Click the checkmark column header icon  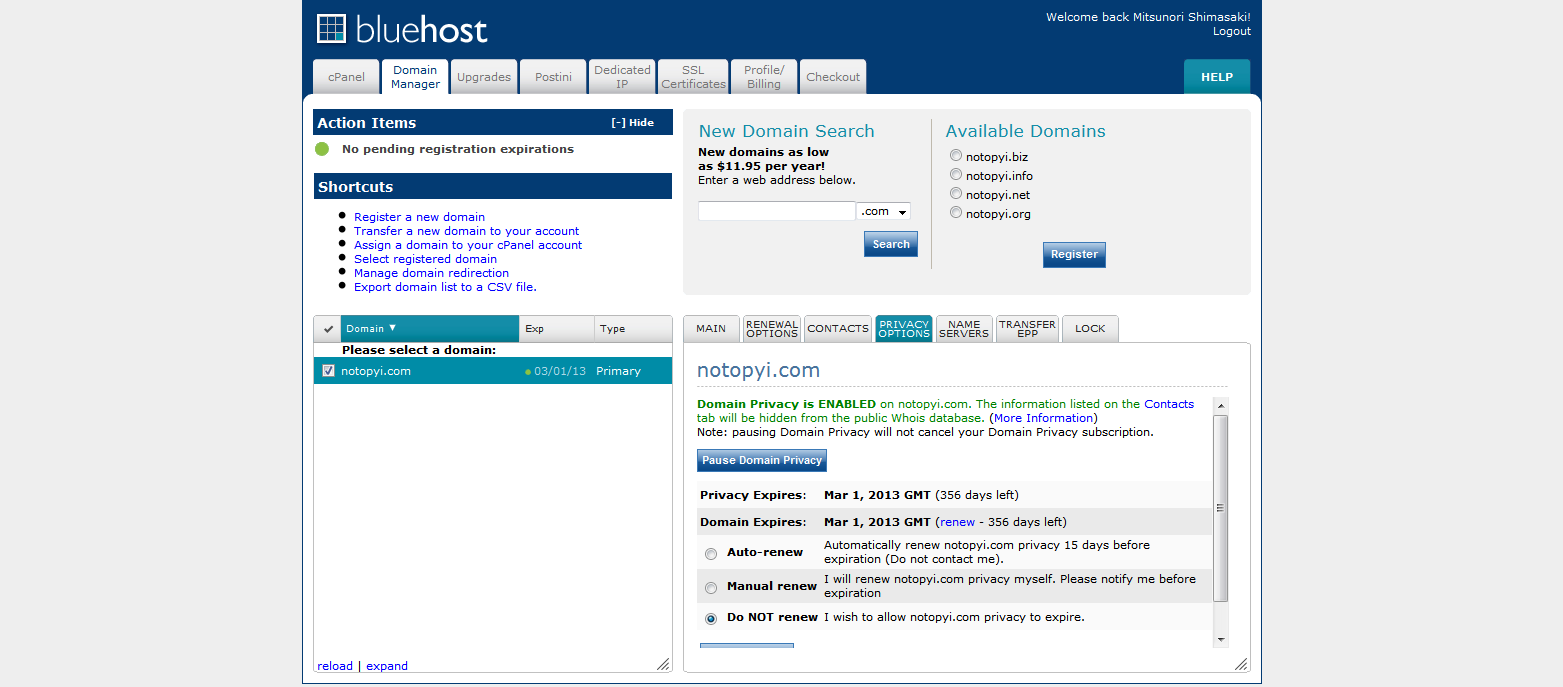coord(328,328)
